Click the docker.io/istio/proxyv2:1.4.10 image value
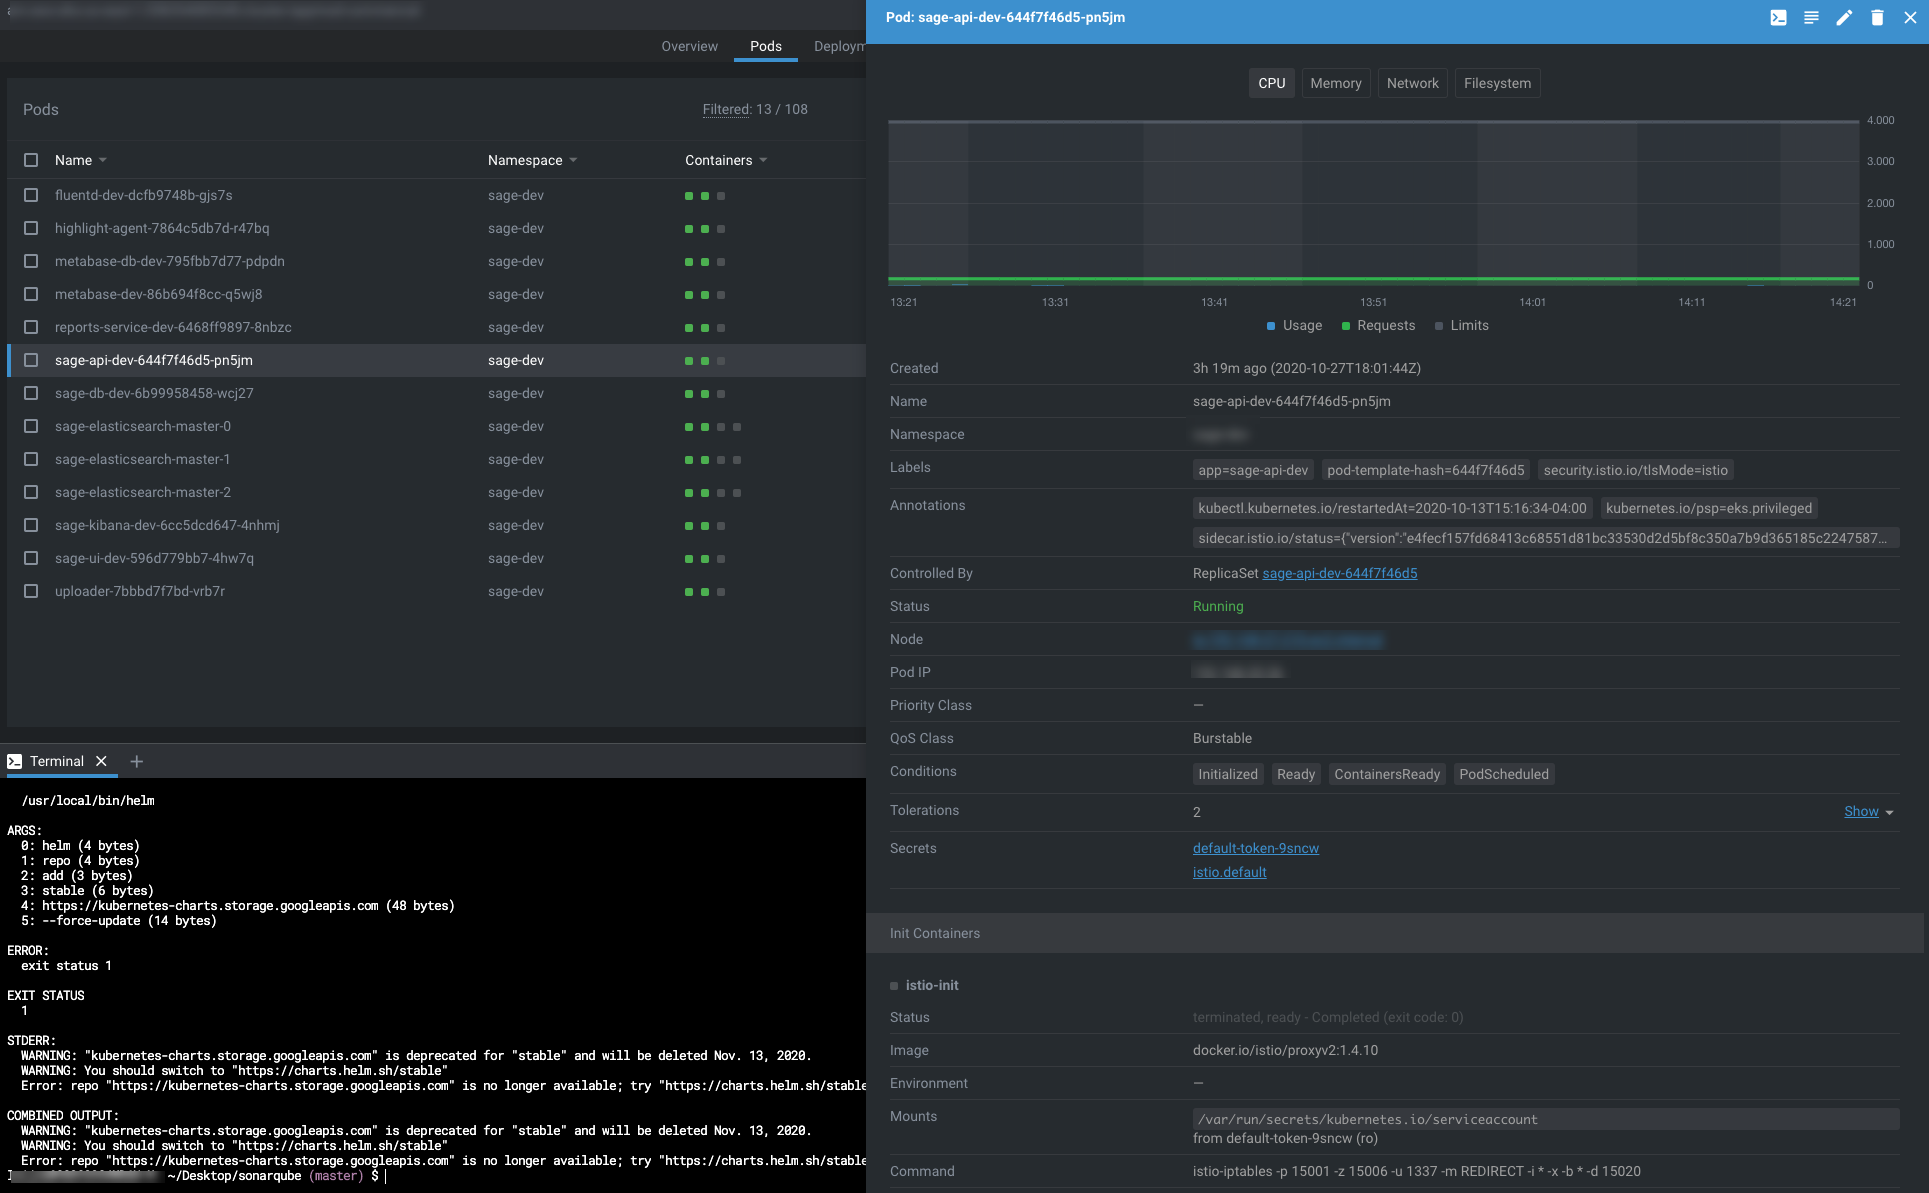This screenshot has height=1193, width=1929. 1285,1050
